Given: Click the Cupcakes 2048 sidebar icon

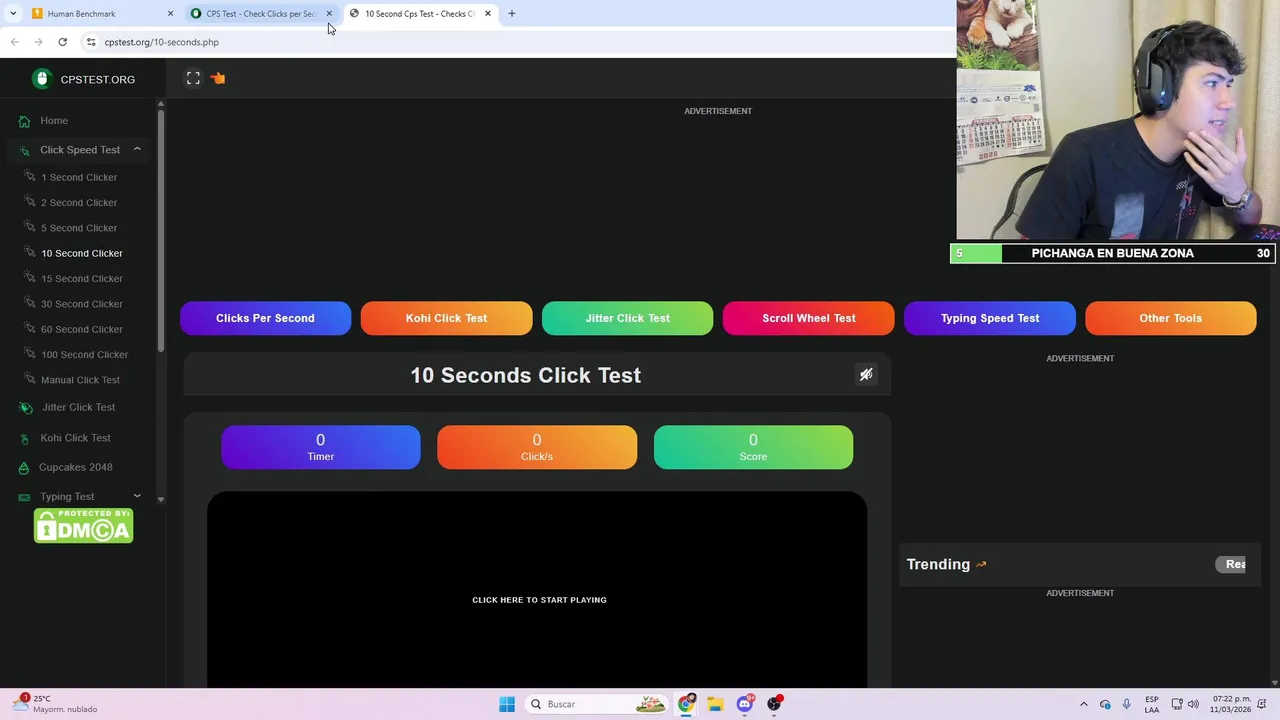Looking at the screenshot, I should (24, 467).
